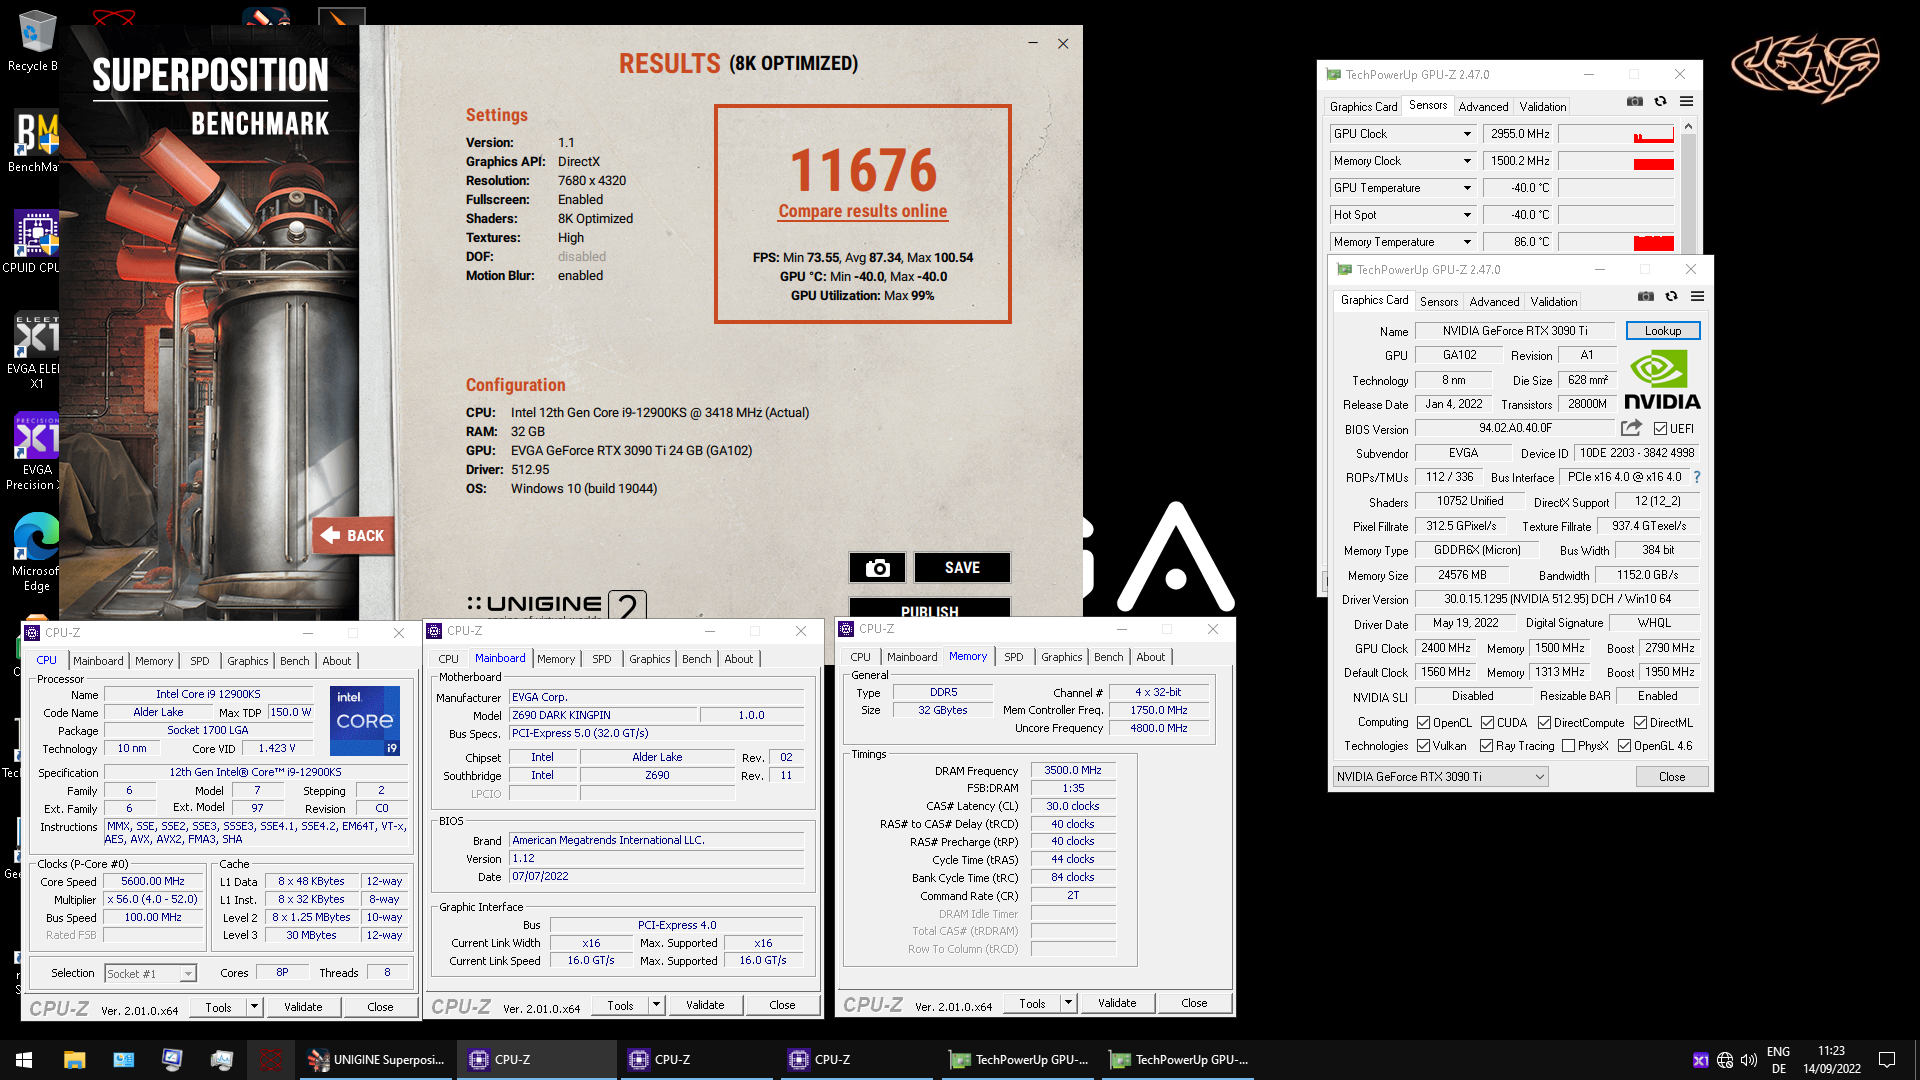Switch to Graphics Card tab in GPU-Z Sensors window

click(1363, 107)
